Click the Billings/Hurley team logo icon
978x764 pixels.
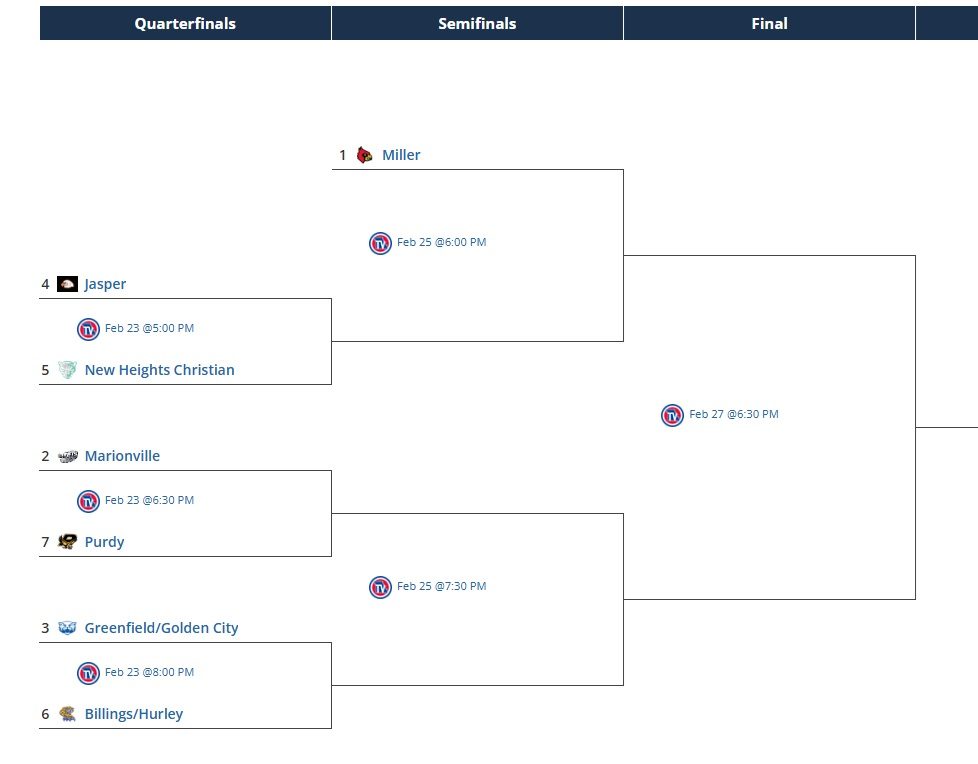tap(67, 714)
